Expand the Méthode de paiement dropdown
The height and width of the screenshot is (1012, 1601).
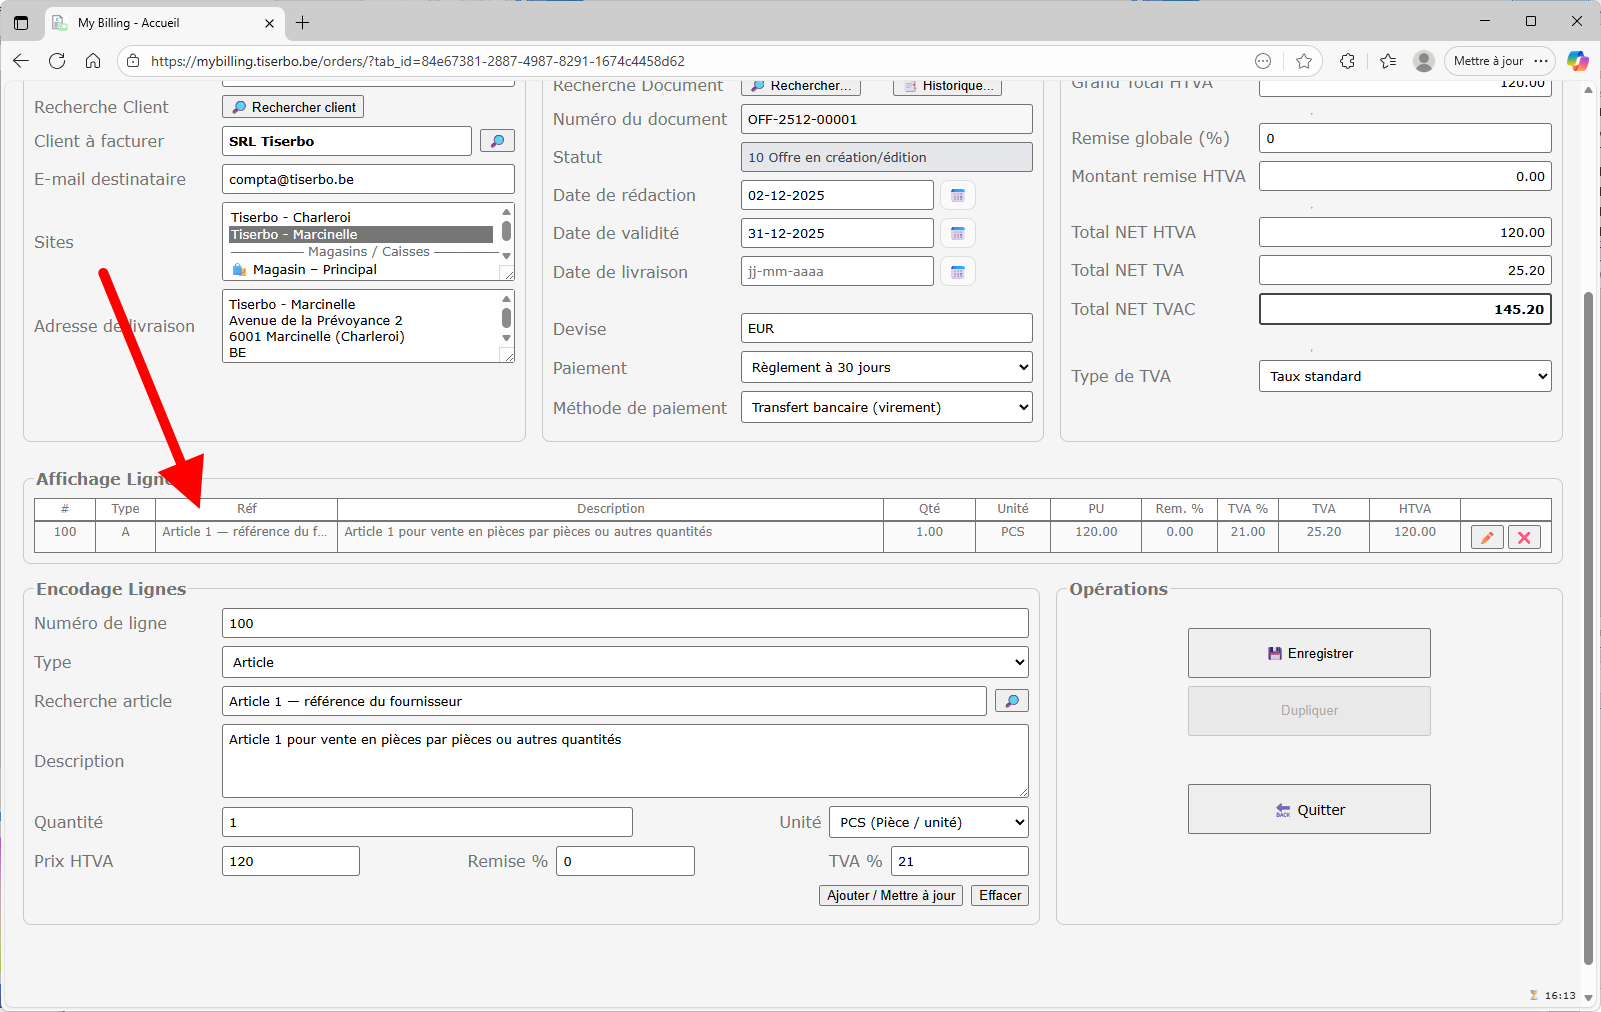pyautogui.click(x=886, y=407)
